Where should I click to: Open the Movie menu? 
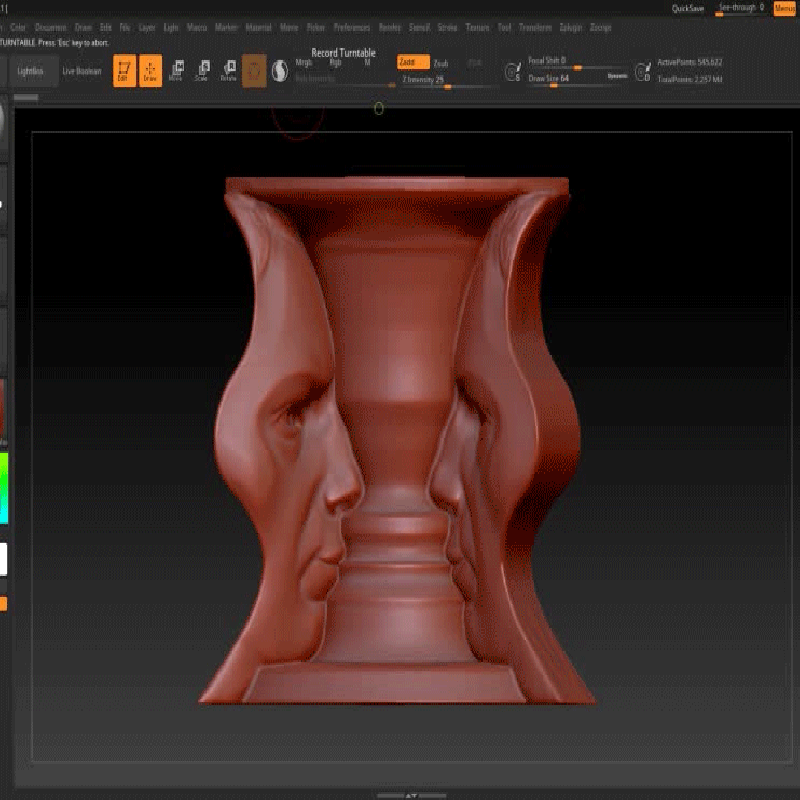point(289,27)
